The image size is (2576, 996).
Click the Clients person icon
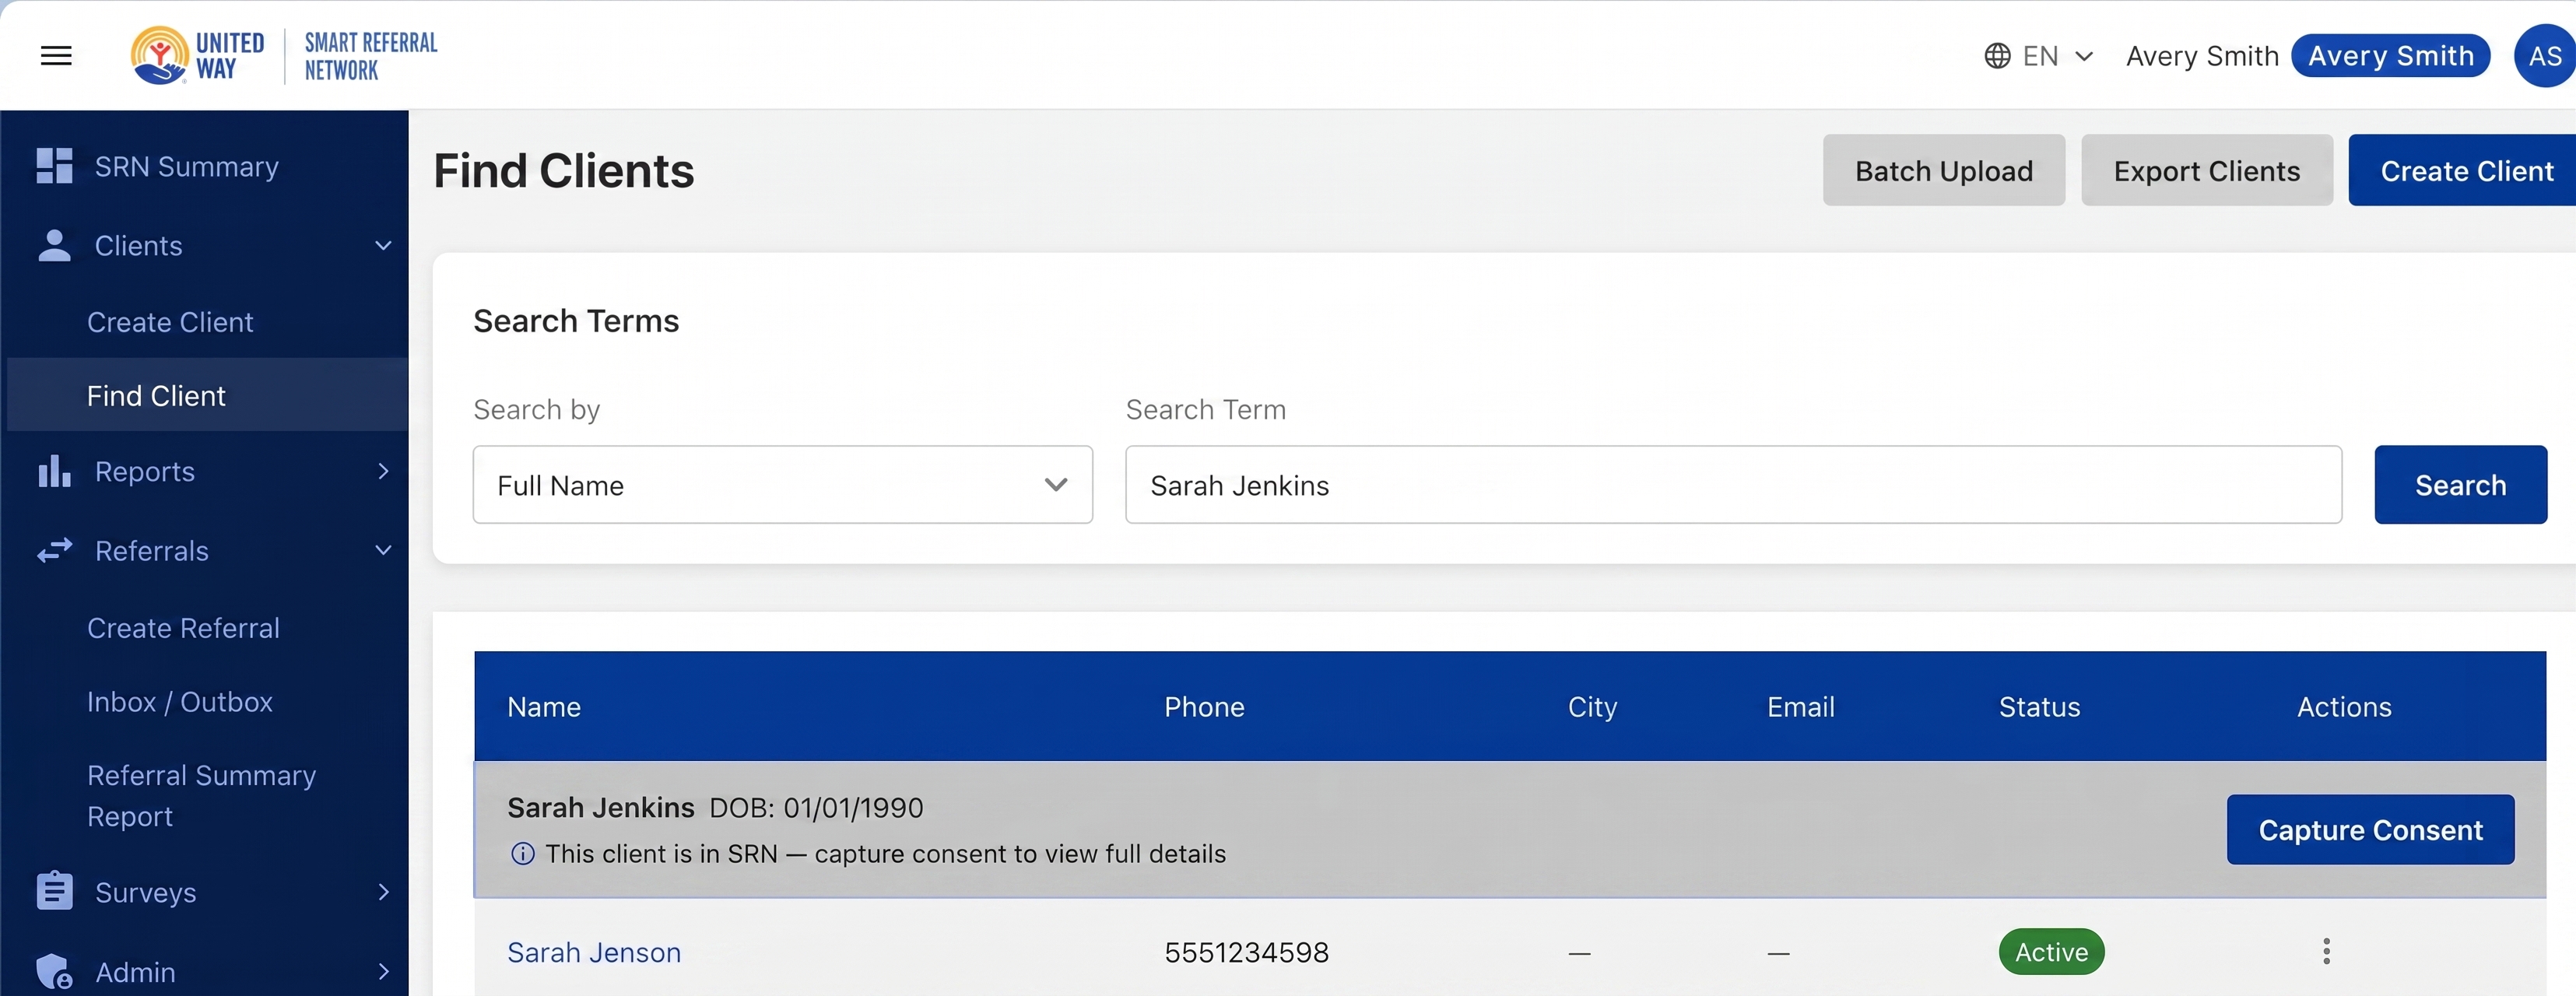(x=54, y=246)
